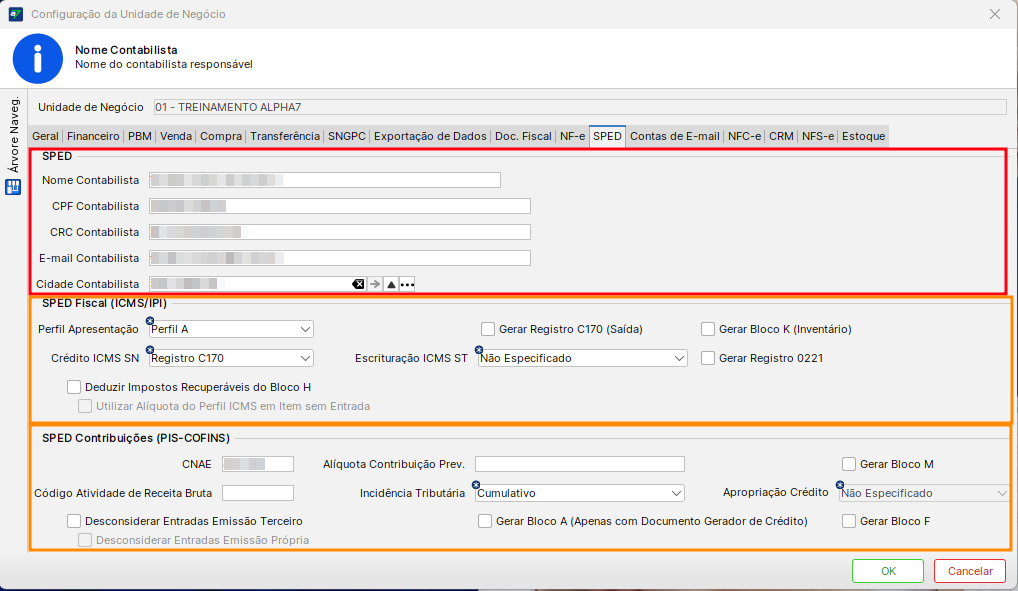Enable Gerar Registro C170 (Saída) checkbox
The image size is (1018, 591).
coord(488,329)
